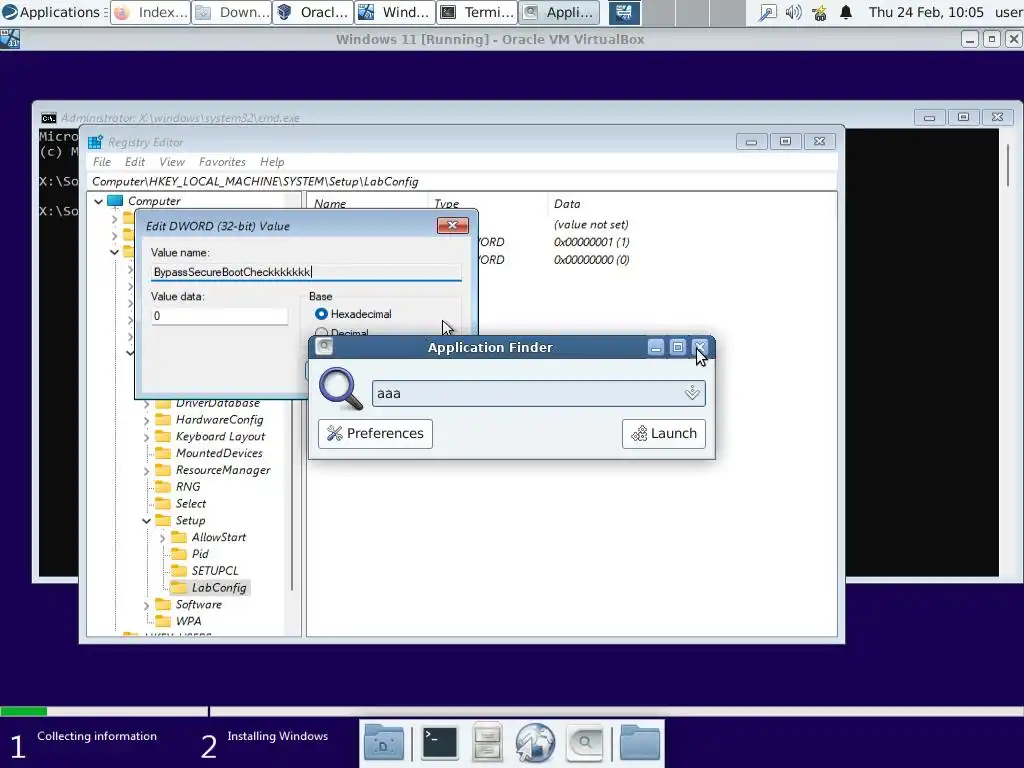Open the clock showing Thu 24 Feb
The width and height of the screenshot is (1024, 768).
[925, 12]
